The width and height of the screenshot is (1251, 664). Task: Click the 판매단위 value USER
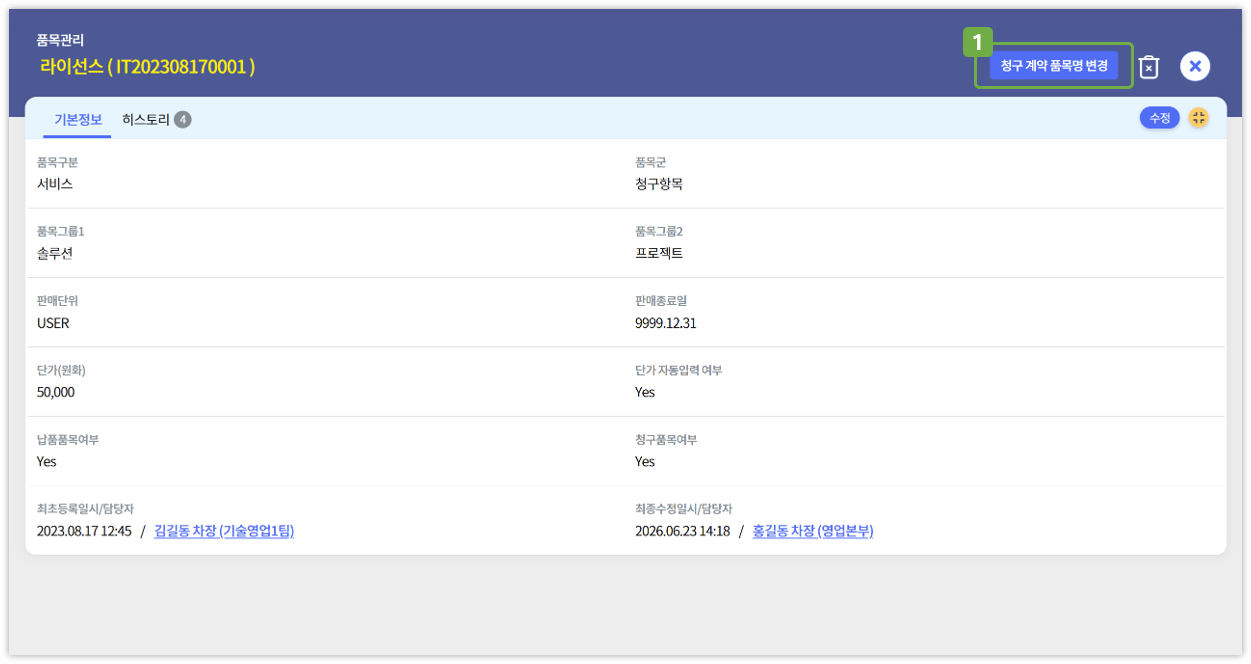coord(53,323)
